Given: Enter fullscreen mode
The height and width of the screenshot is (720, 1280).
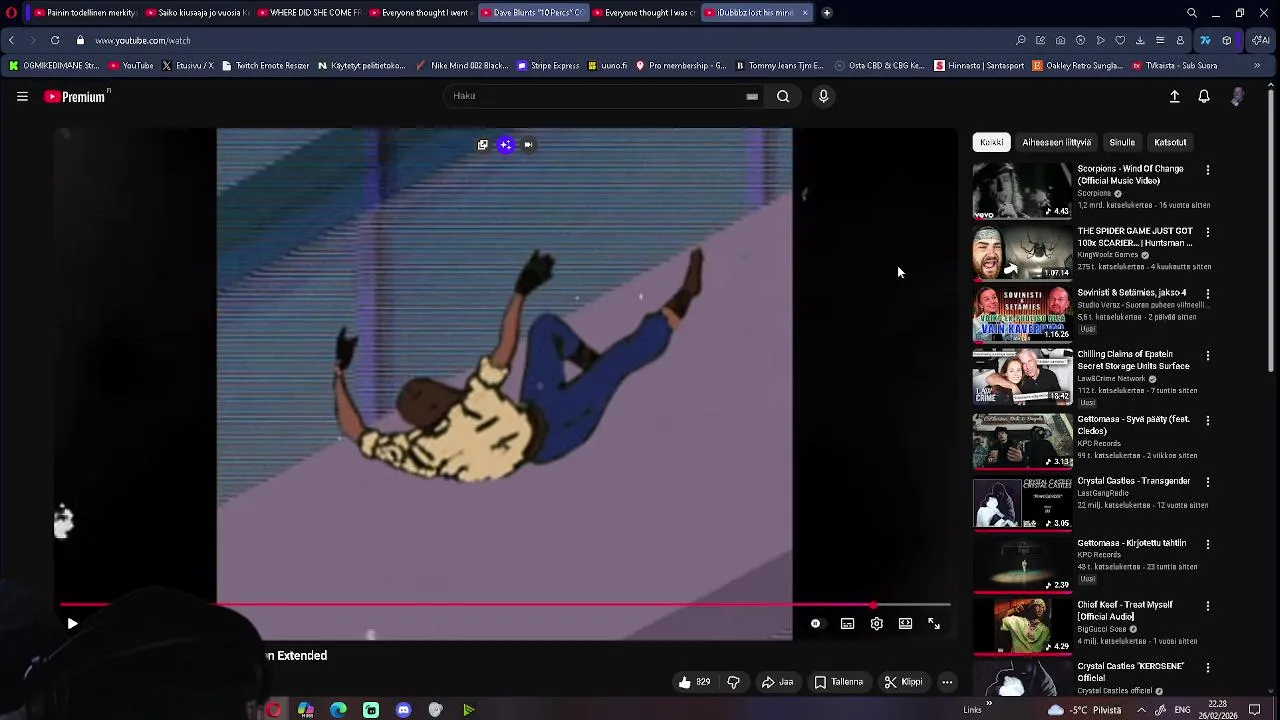Looking at the screenshot, I should 934,624.
